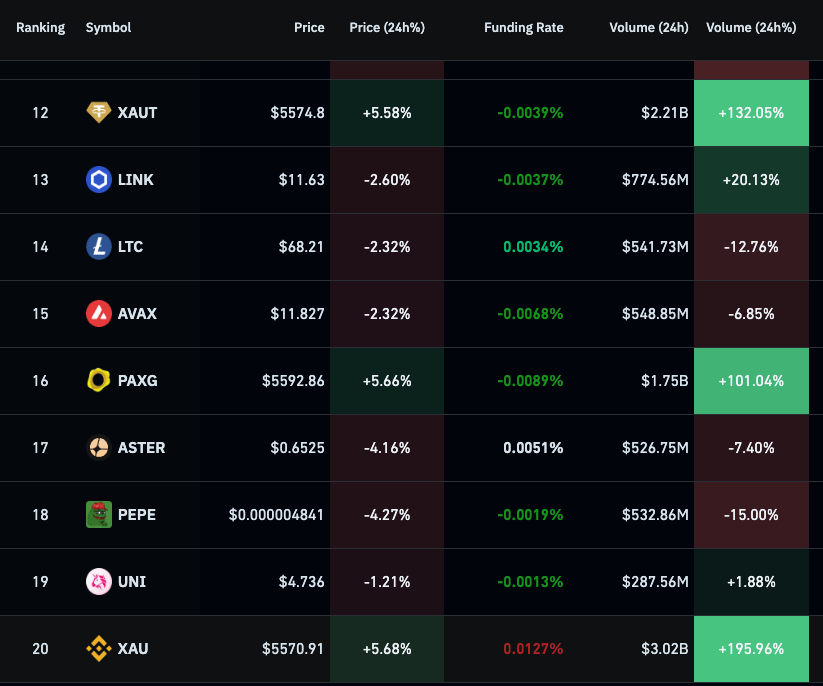Sort table by Funding Rate header

[523, 28]
